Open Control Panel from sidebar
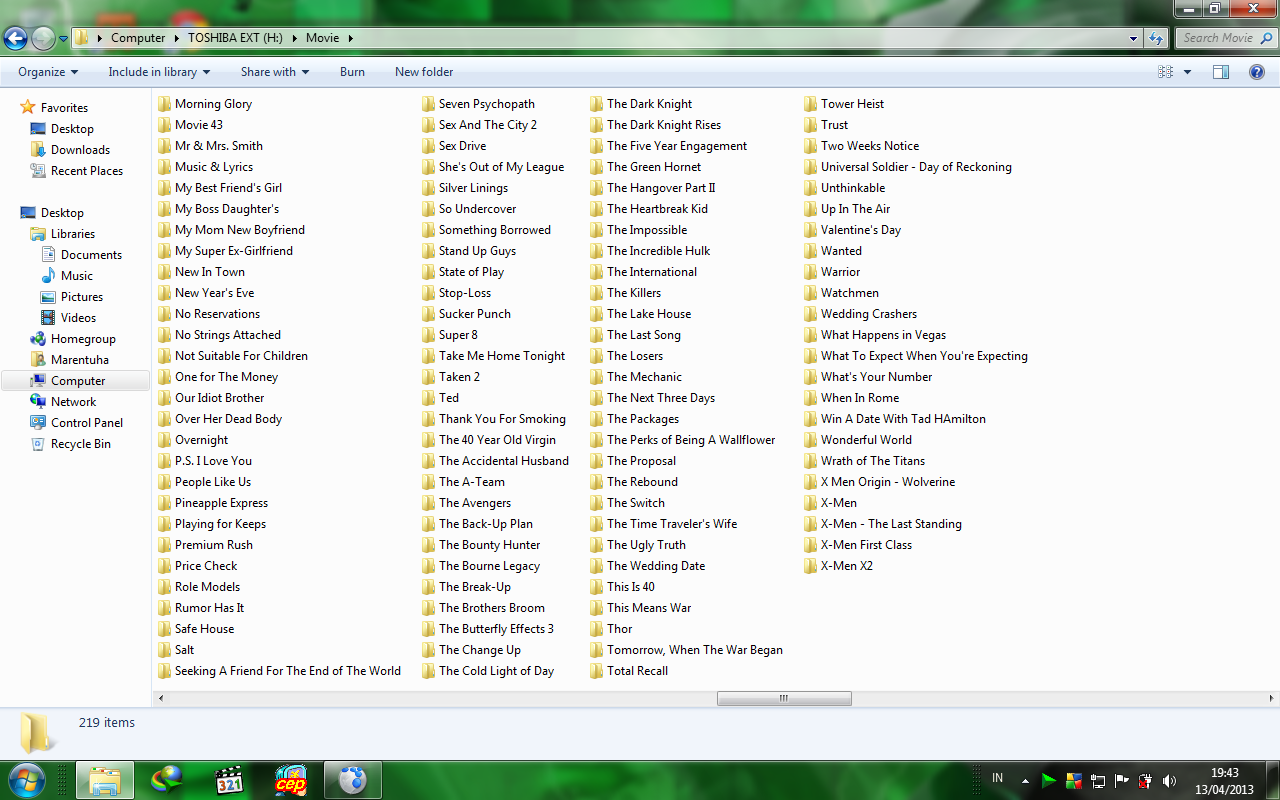The height and width of the screenshot is (800, 1280). pos(87,423)
